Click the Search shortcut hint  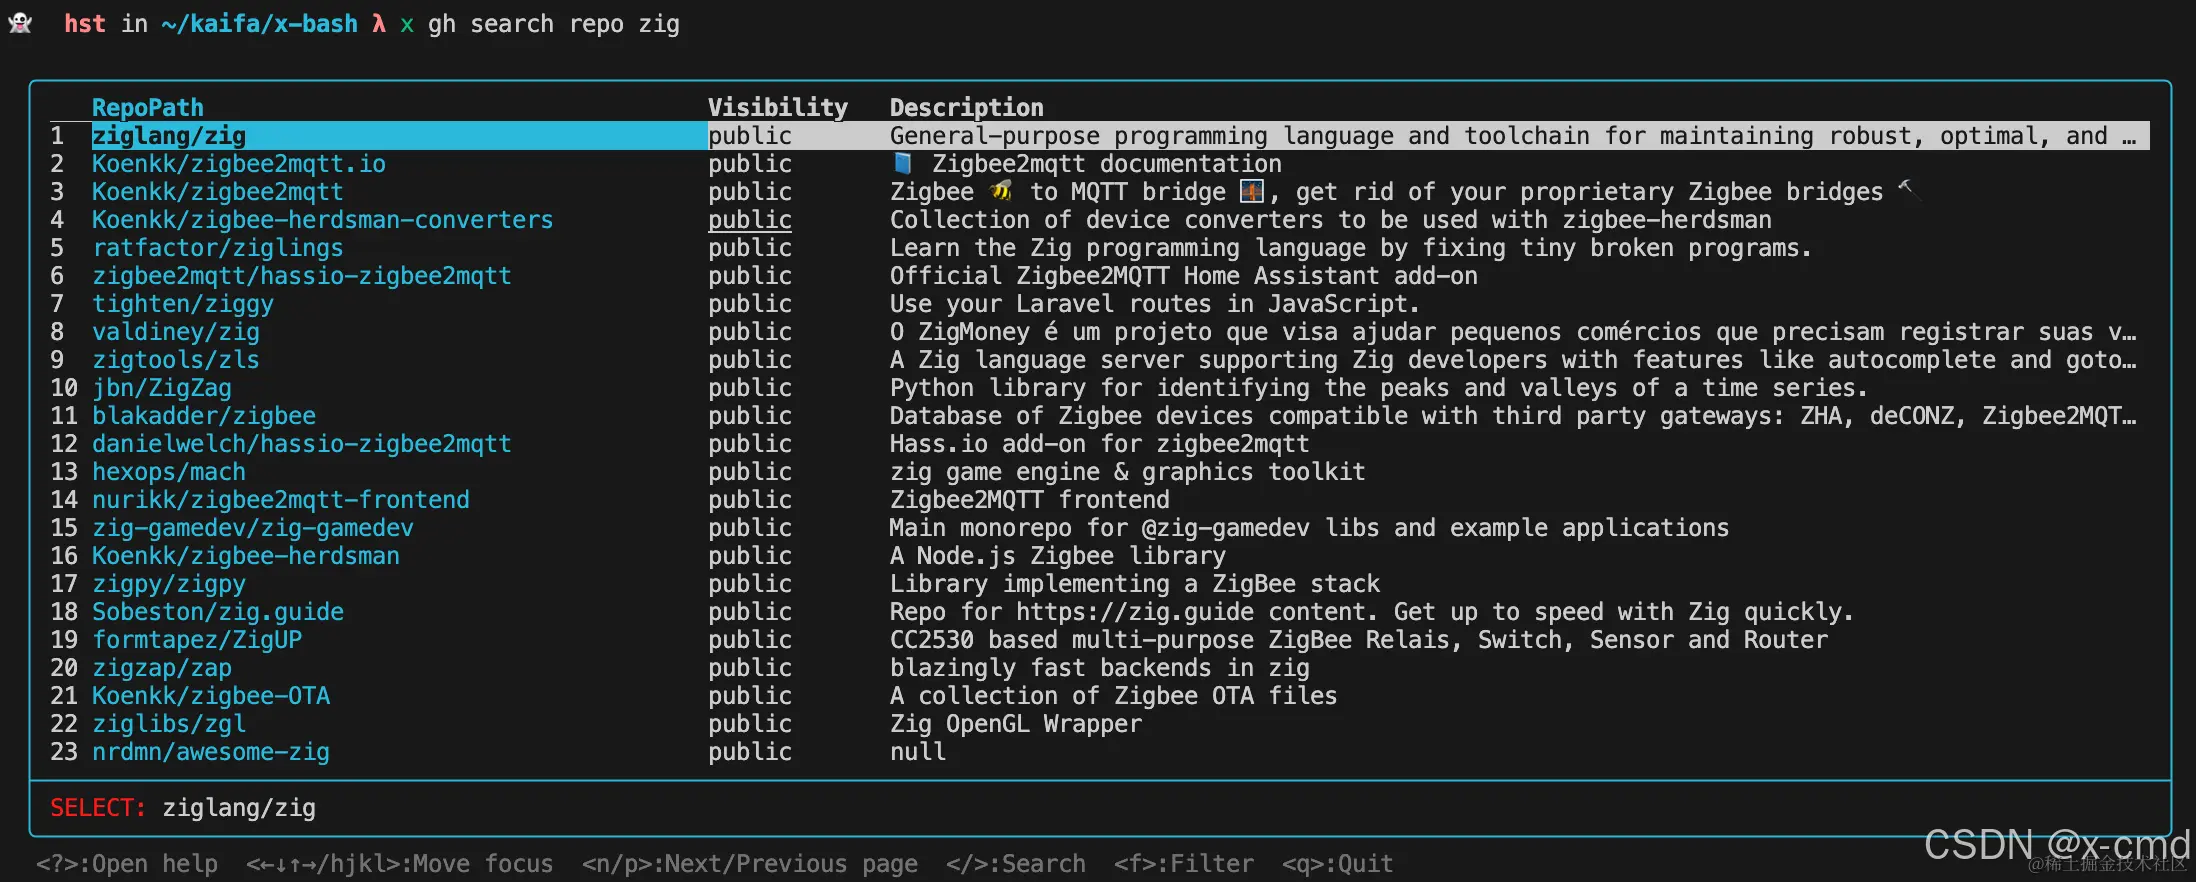pos(1016,864)
